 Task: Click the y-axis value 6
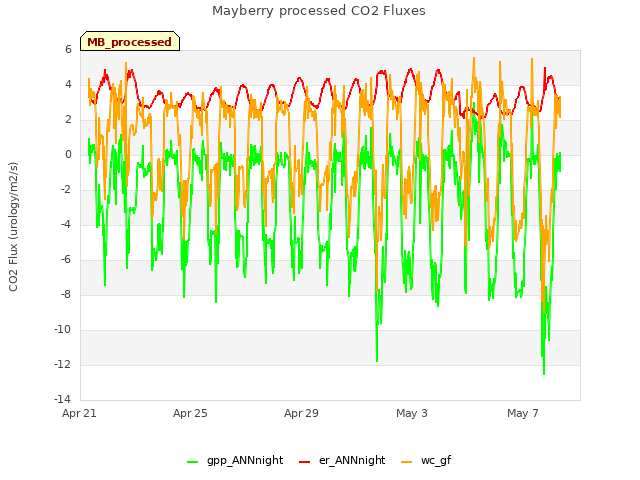[68, 49]
